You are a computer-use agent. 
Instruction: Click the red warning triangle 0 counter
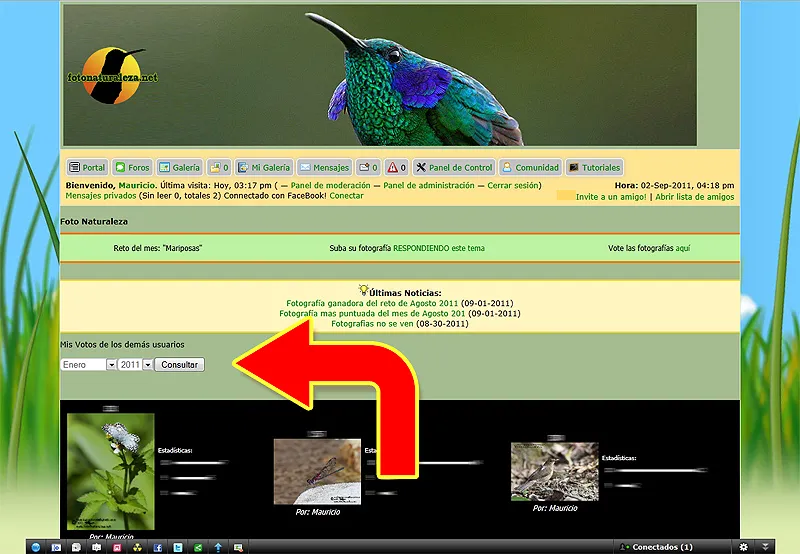pyautogui.click(x=396, y=167)
